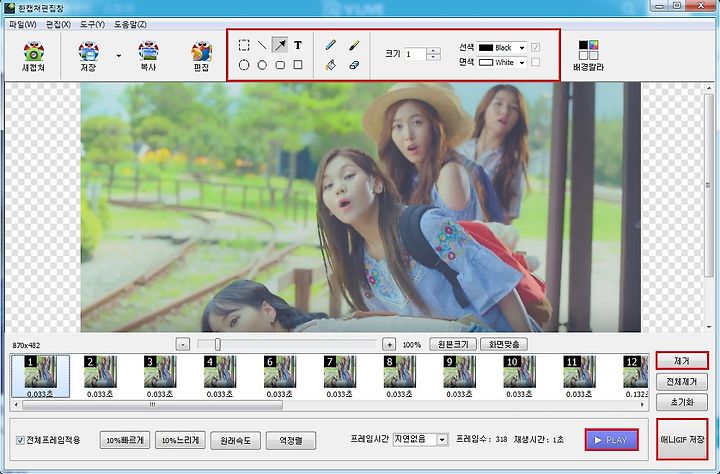Select frame thumbnail number 11
Screen dimensions: 720x474
(x=579, y=376)
